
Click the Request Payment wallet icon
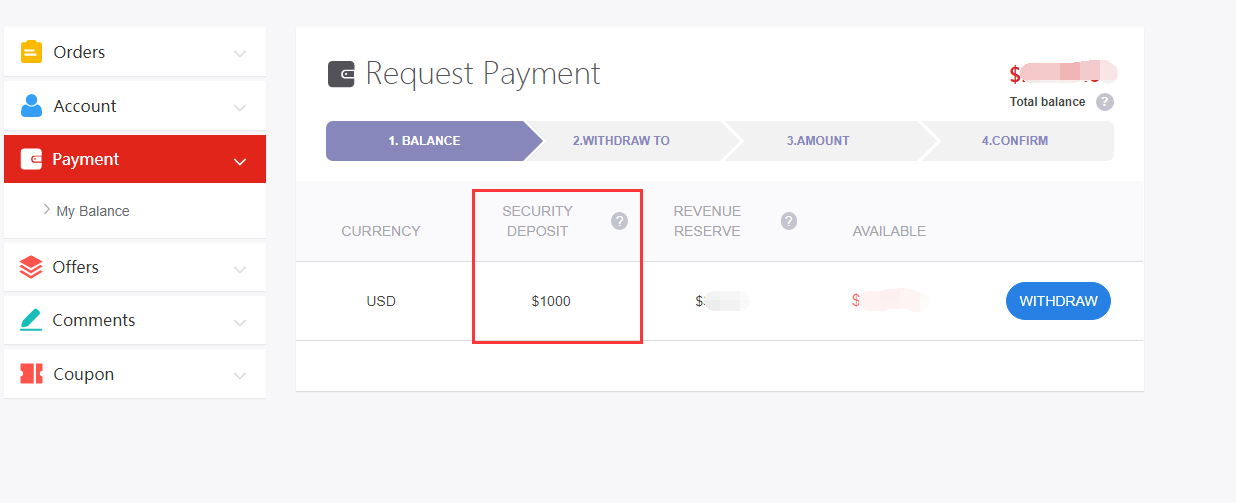pyautogui.click(x=341, y=74)
